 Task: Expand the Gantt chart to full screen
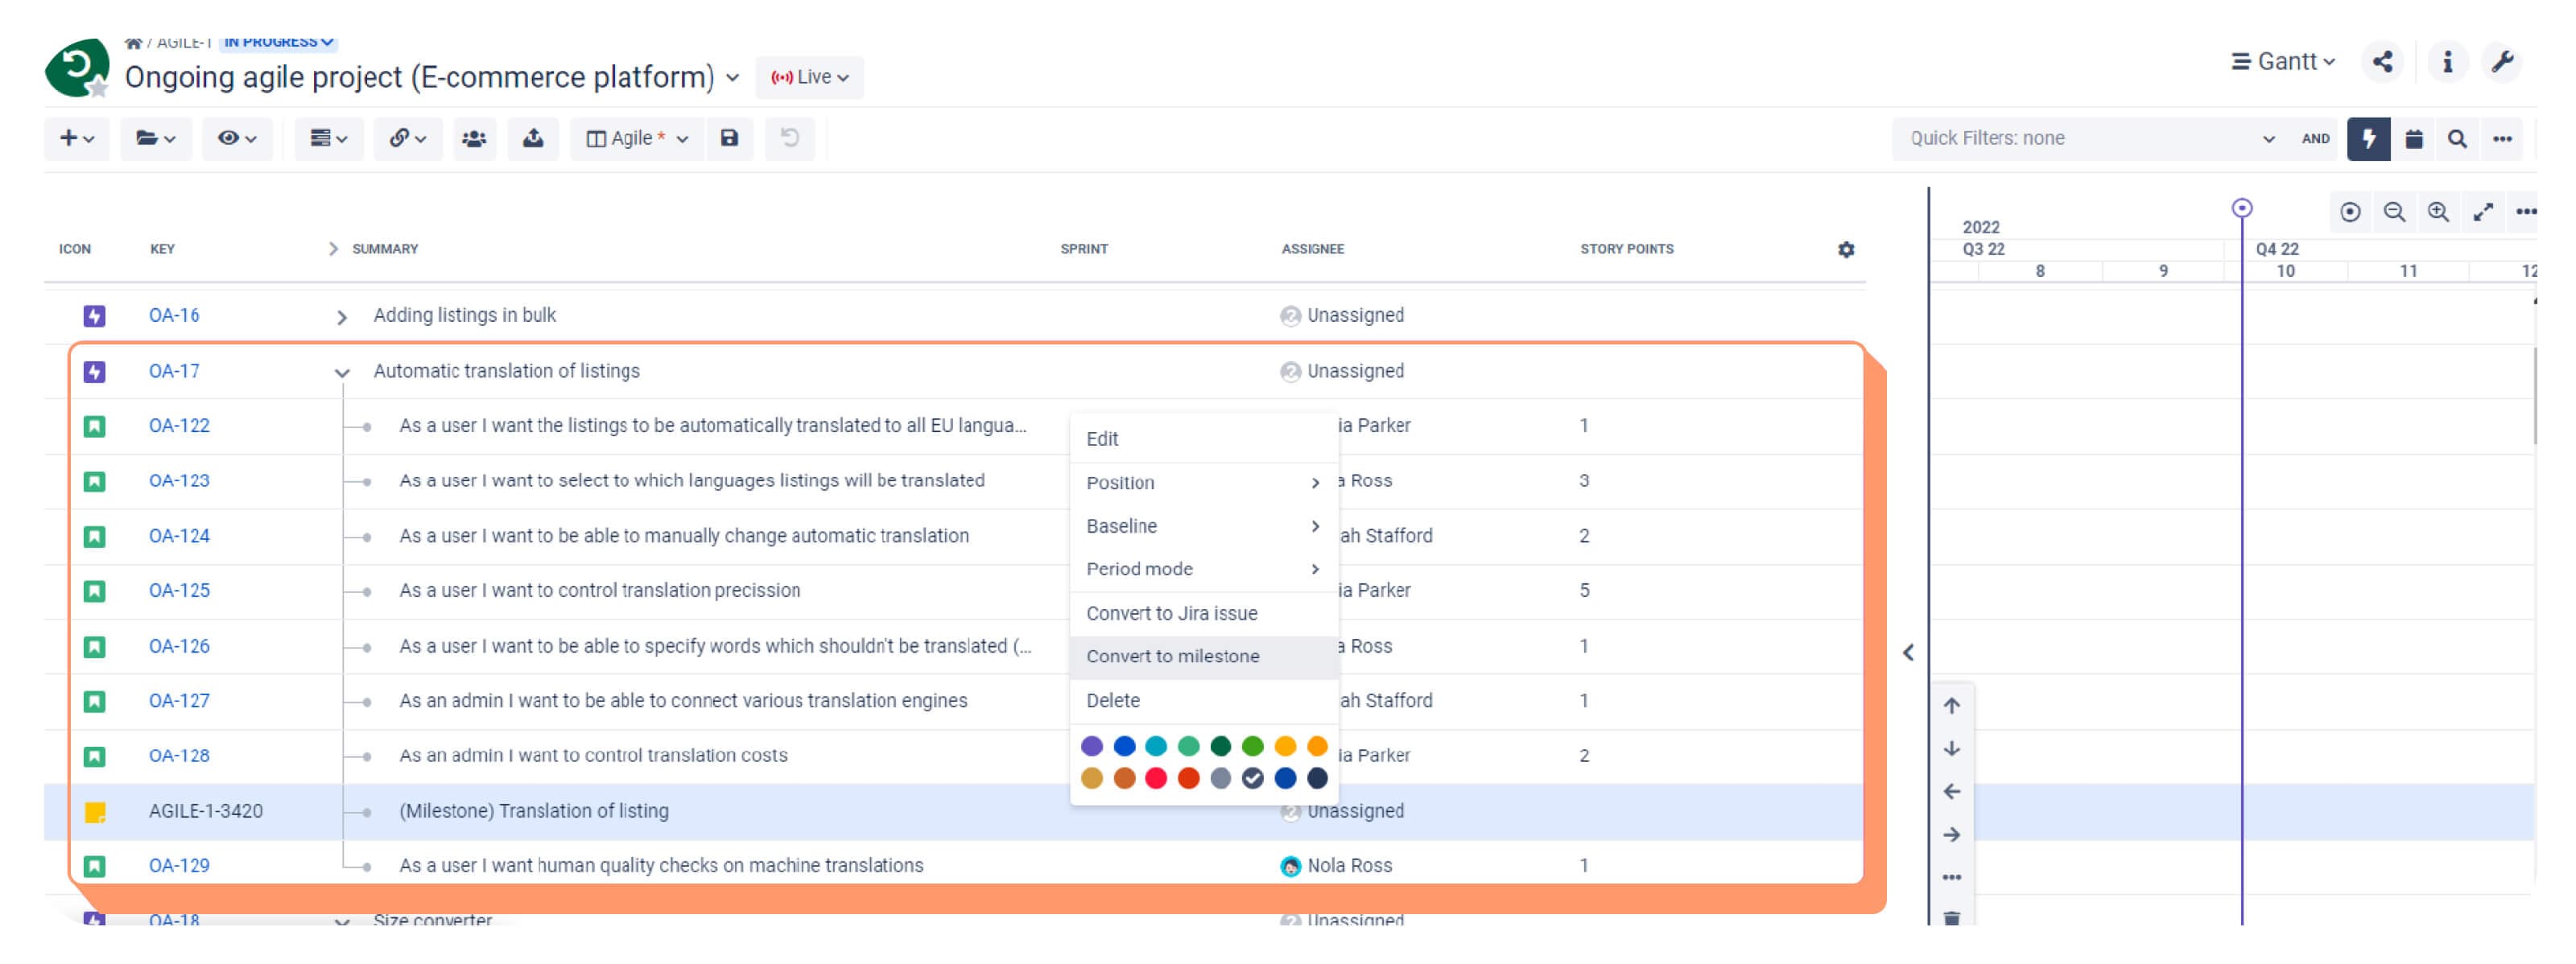(x=2483, y=212)
